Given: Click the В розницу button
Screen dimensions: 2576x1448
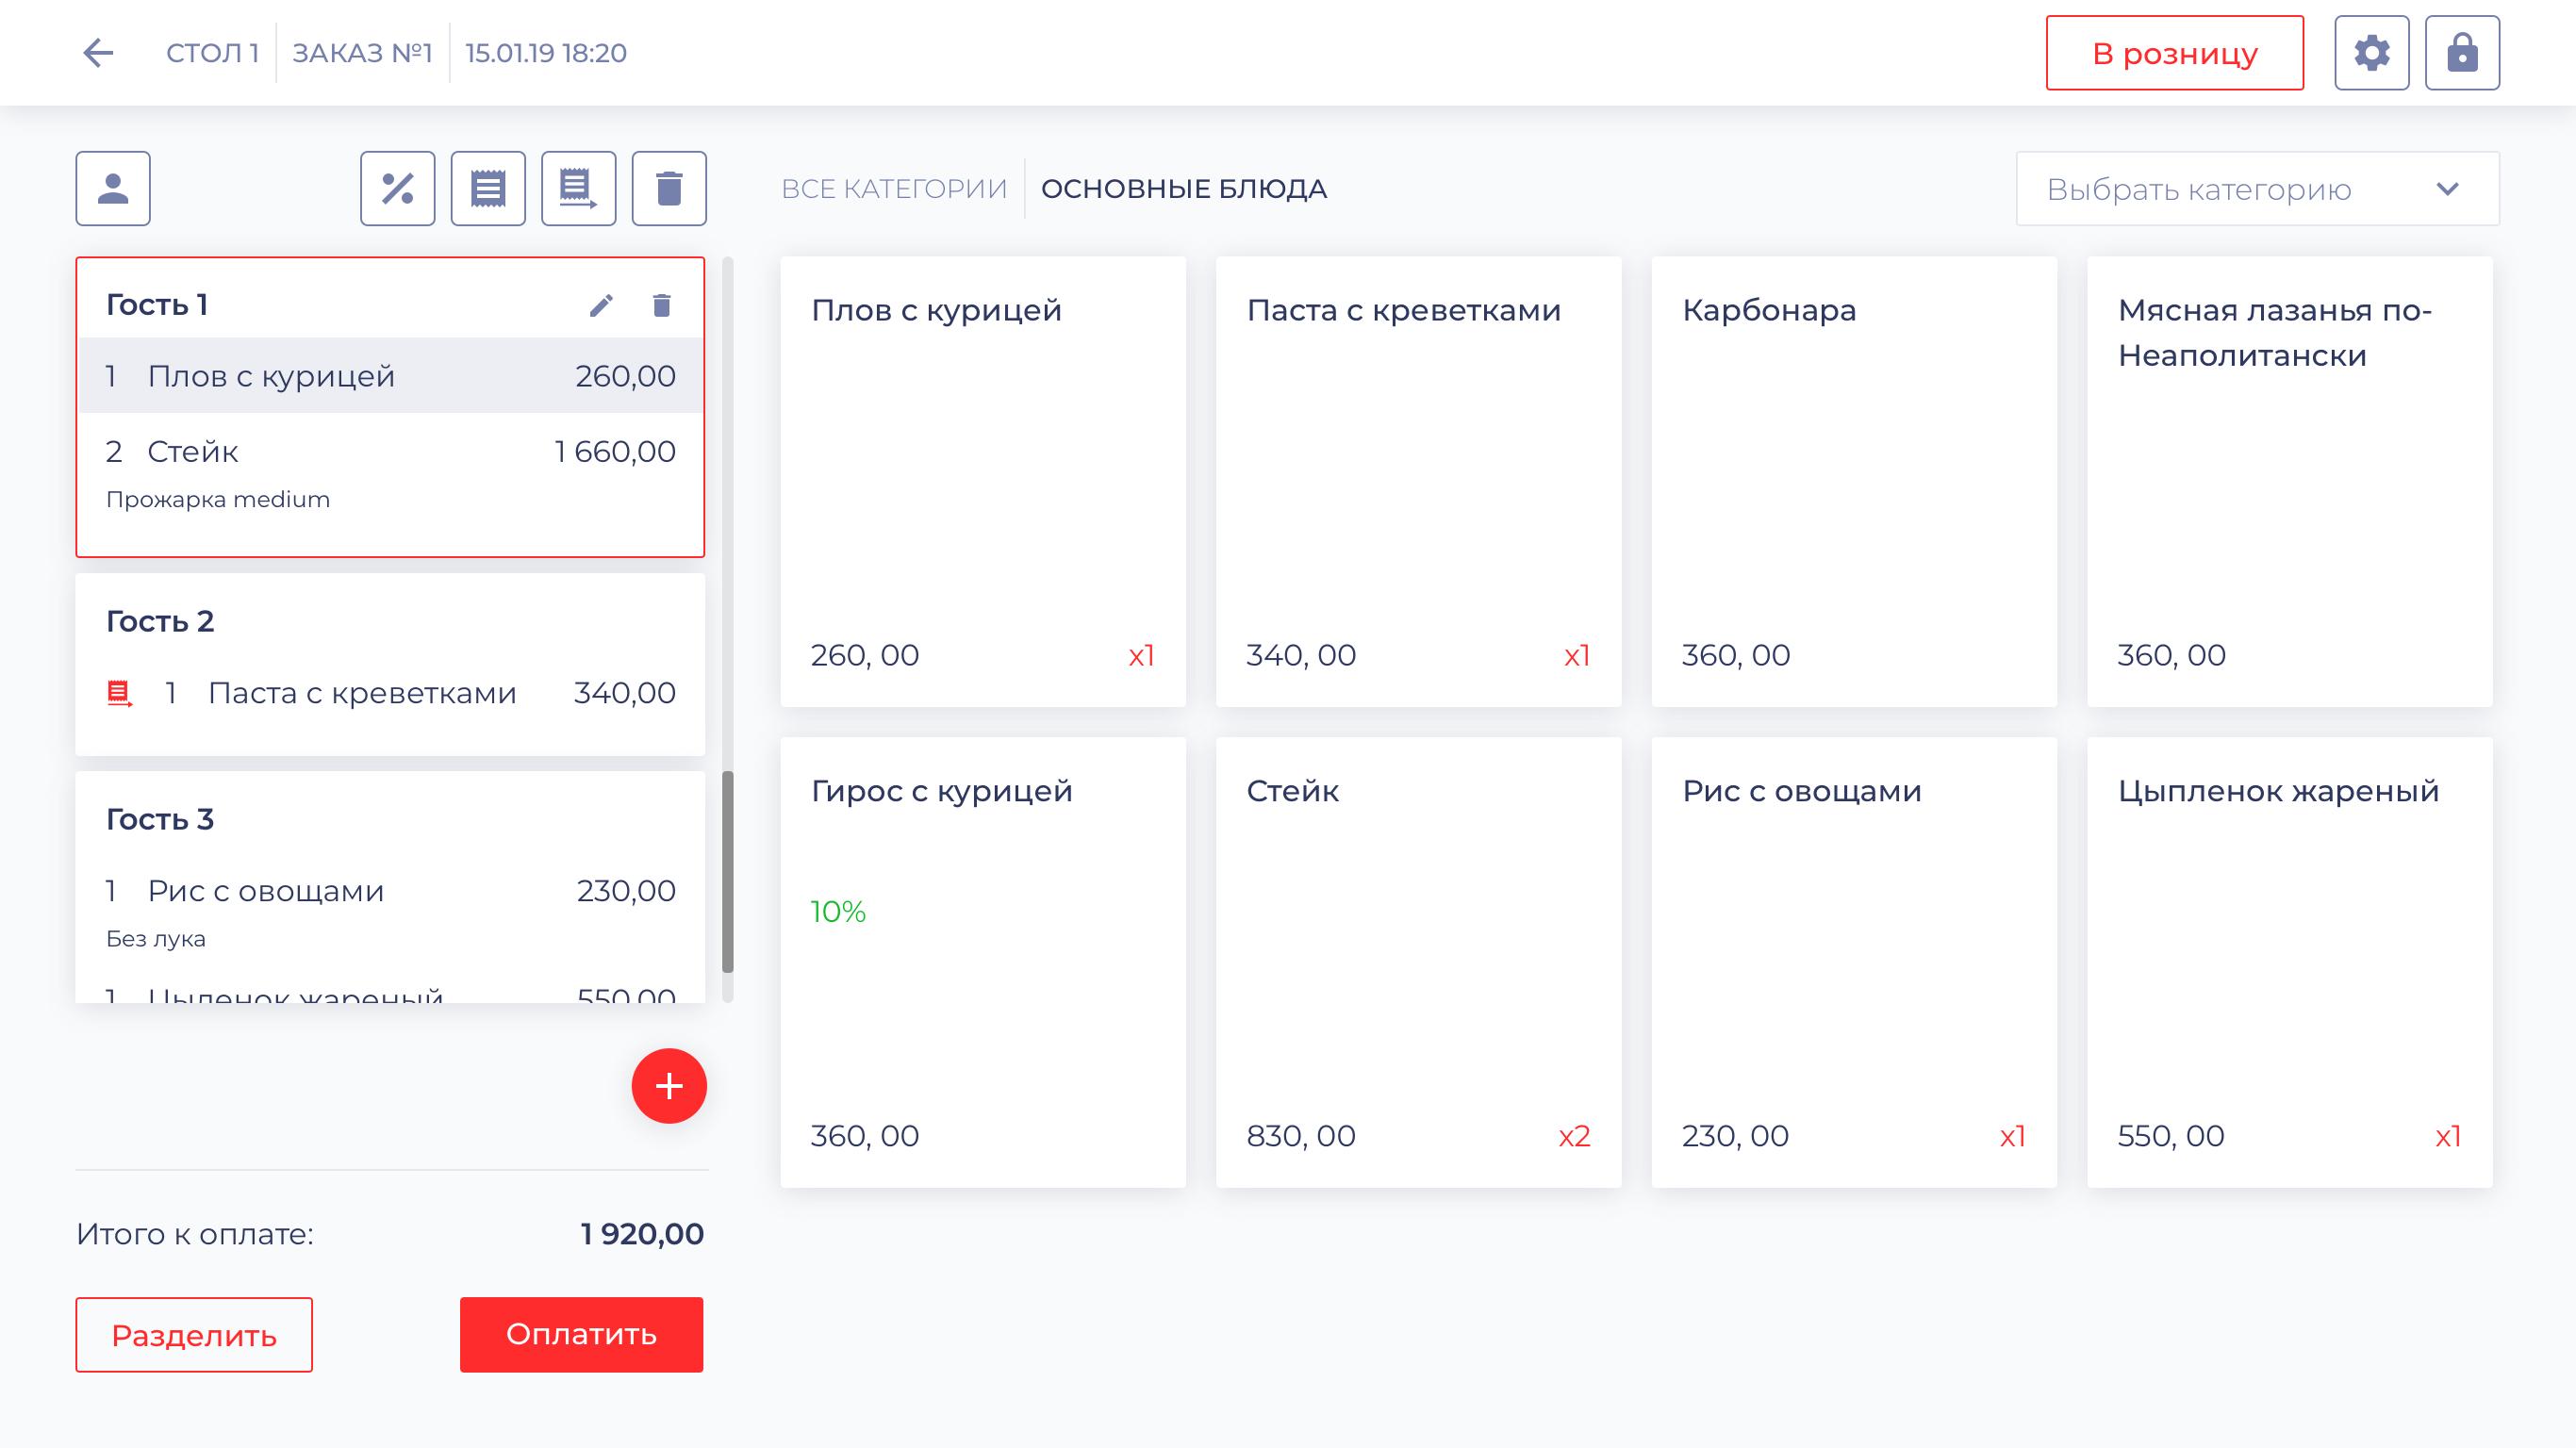Looking at the screenshot, I should (x=2175, y=53).
